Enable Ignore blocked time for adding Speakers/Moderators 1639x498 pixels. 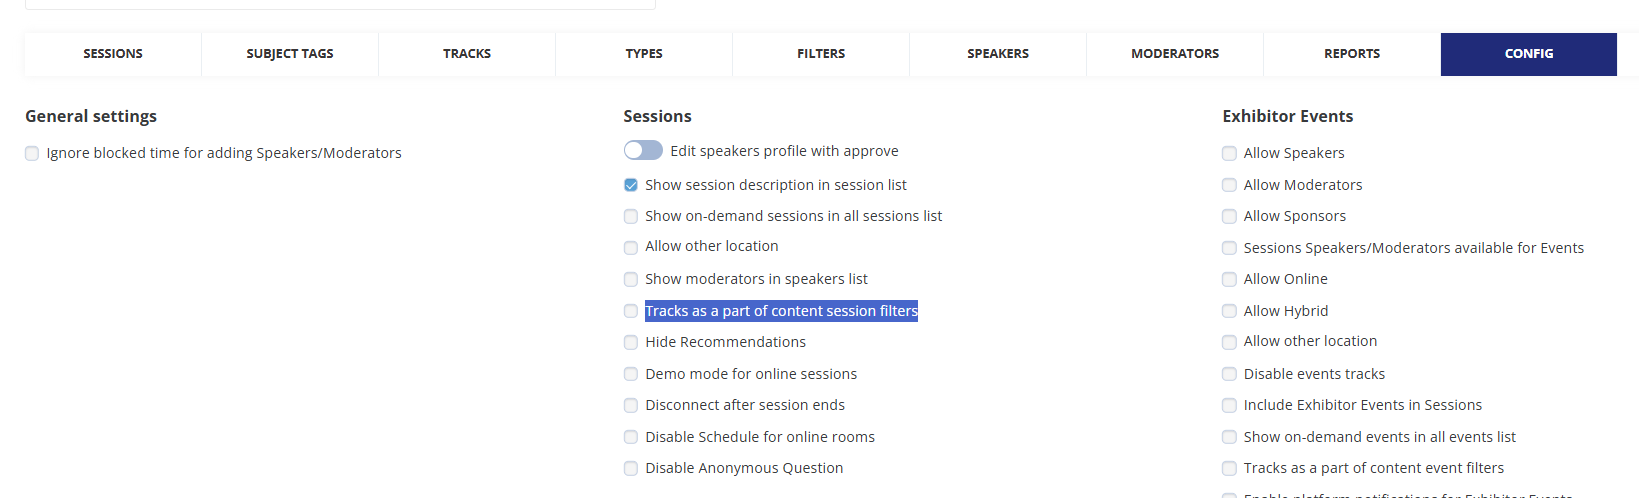click(x=32, y=153)
